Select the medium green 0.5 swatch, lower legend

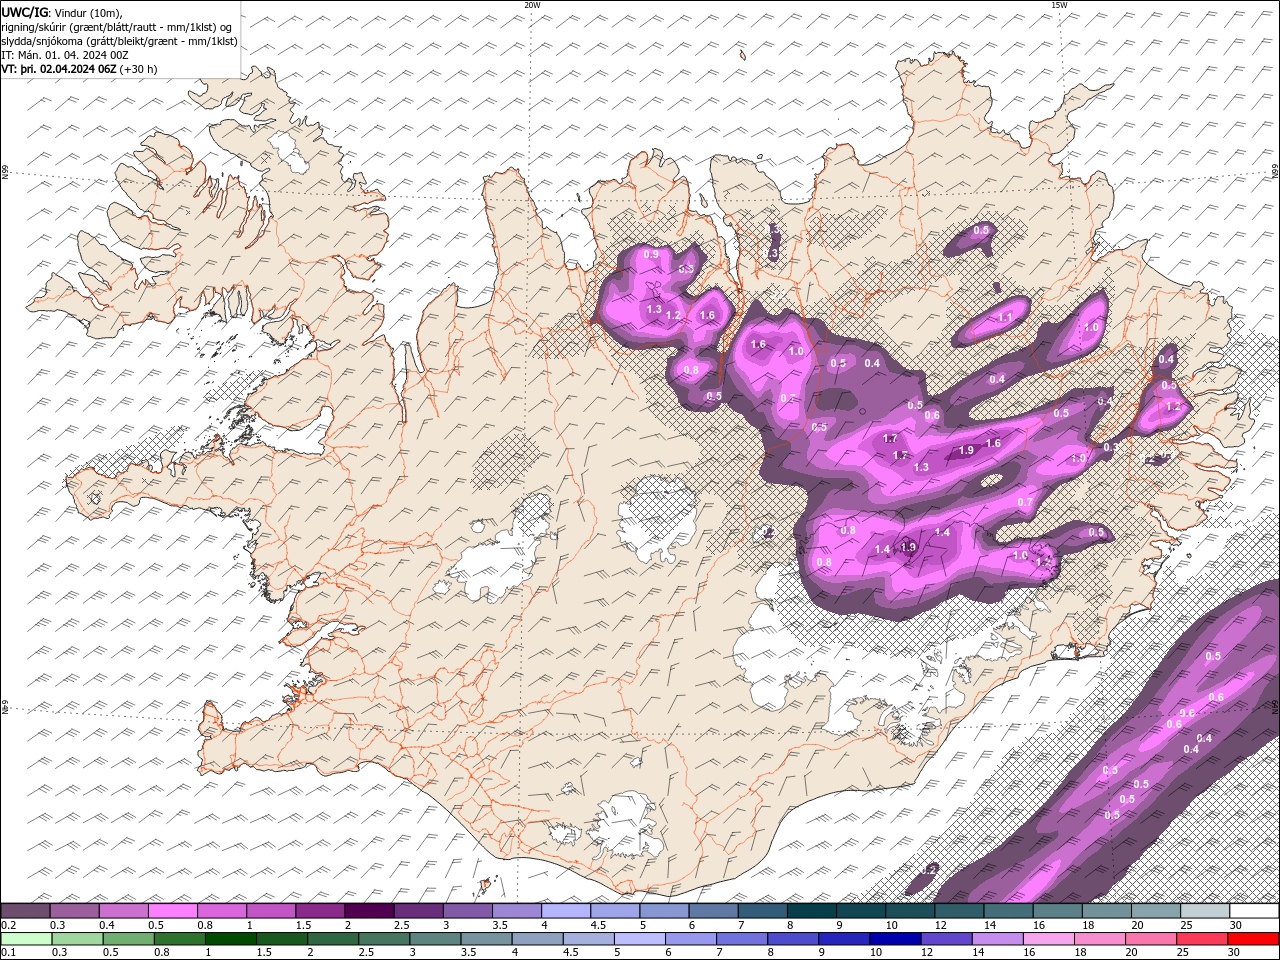pyautogui.click(x=129, y=939)
